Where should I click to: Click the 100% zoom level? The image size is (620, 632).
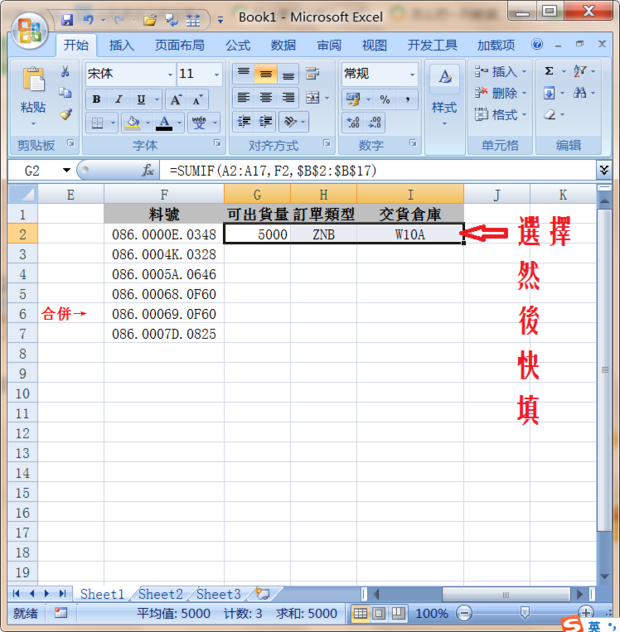[x=432, y=613]
